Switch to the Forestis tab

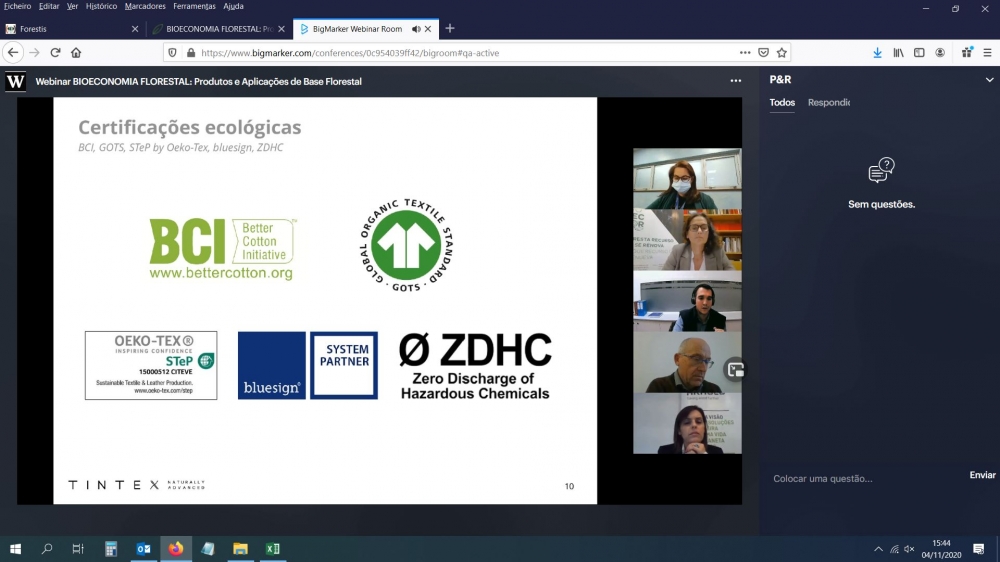coord(72,29)
